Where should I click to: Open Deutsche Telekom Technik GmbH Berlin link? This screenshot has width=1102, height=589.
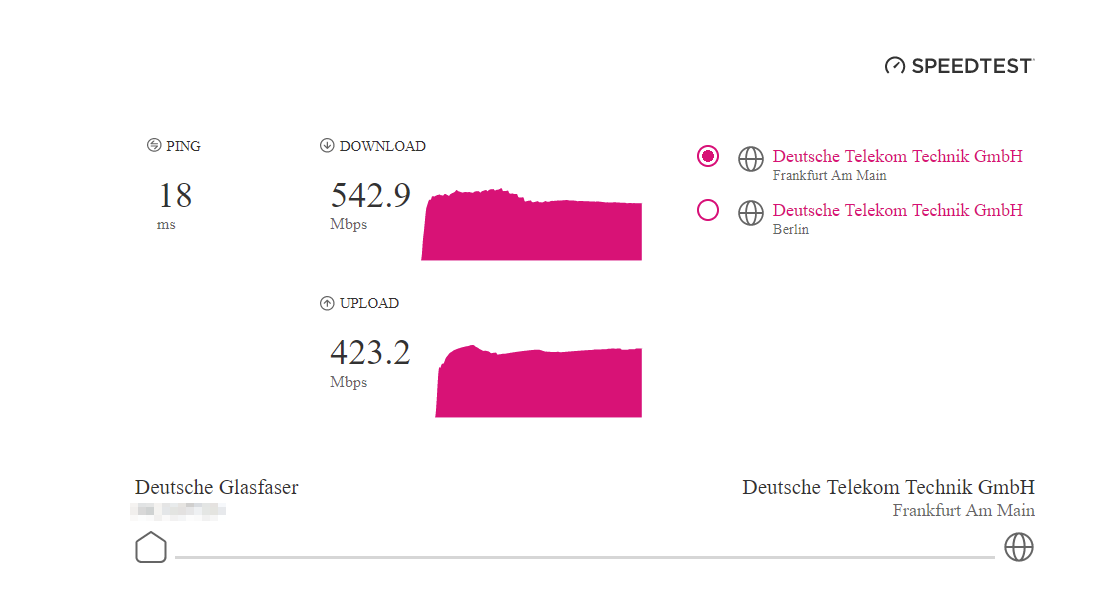coord(897,210)
